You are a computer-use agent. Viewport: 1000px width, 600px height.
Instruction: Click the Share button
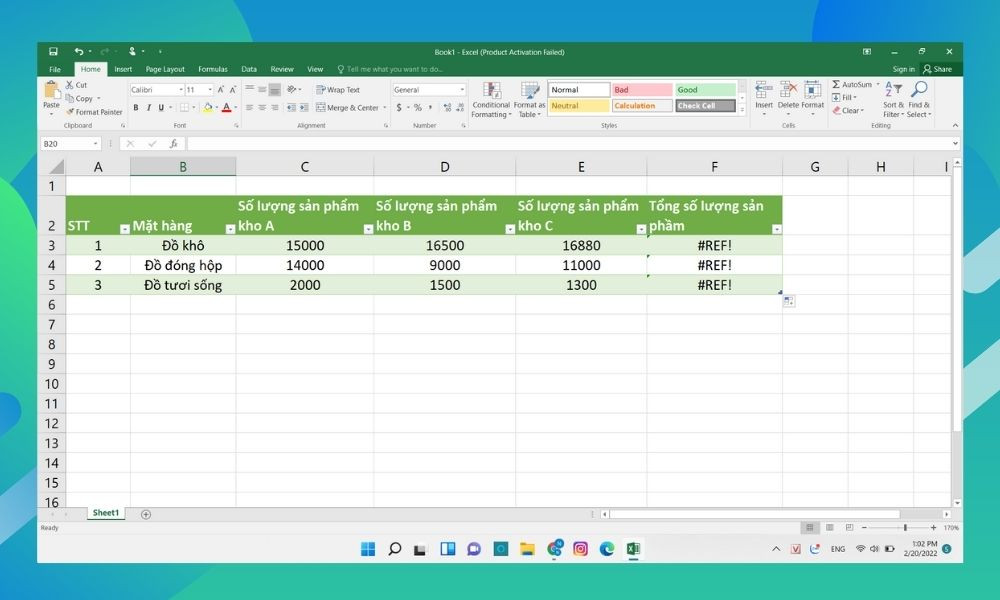pos(938,69)
